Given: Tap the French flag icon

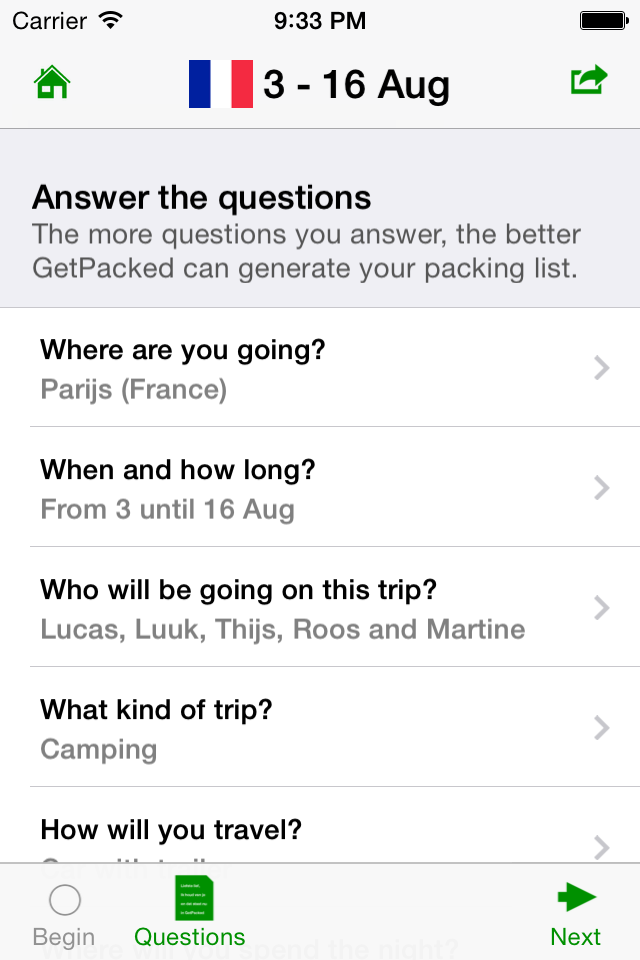Looking at the screenshot, I should click(221, 84).
